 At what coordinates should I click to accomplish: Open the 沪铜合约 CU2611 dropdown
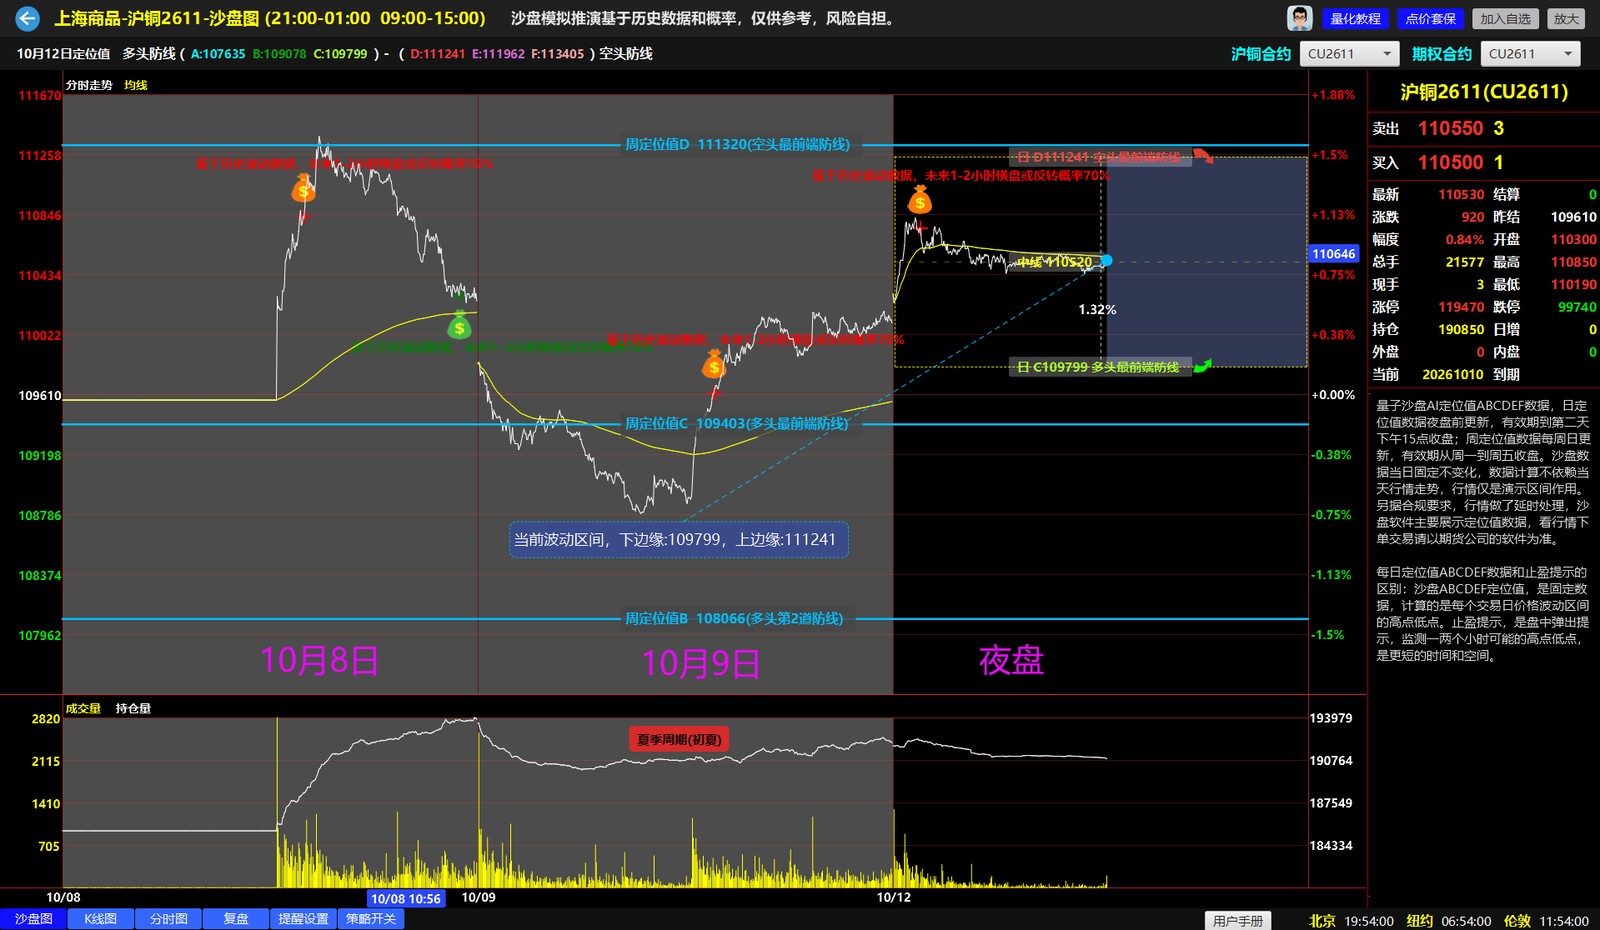[1349, 54]
